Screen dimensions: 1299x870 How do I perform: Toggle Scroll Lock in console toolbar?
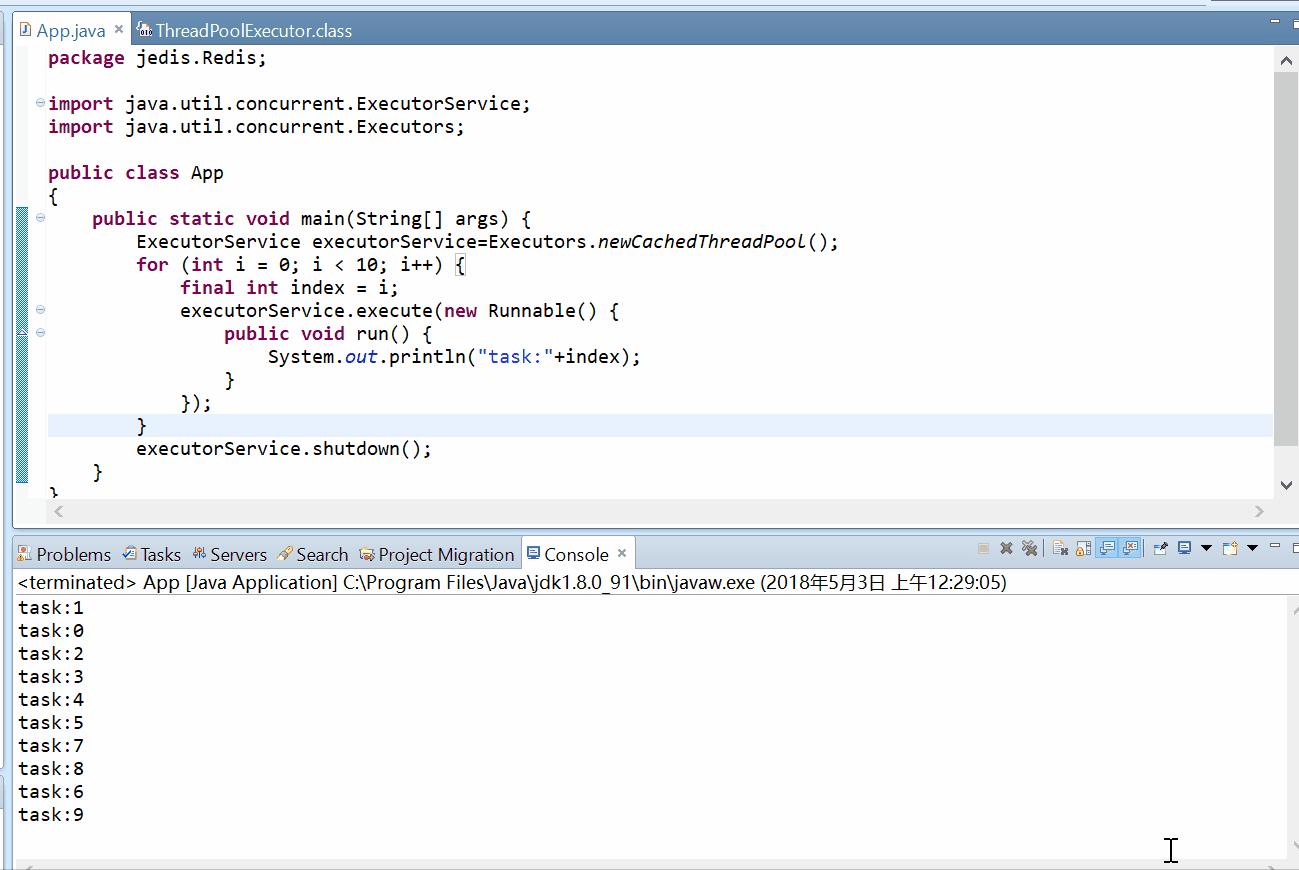(x=1083, y=548)
